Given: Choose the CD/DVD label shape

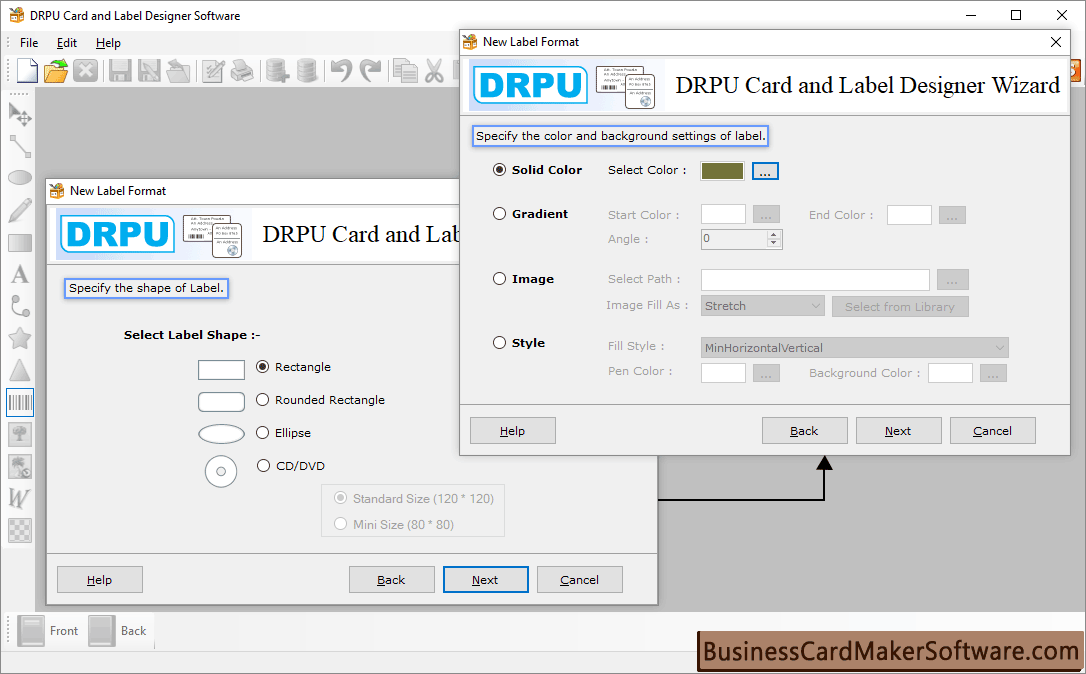Looking at the screenshot, I should point(263,465).
